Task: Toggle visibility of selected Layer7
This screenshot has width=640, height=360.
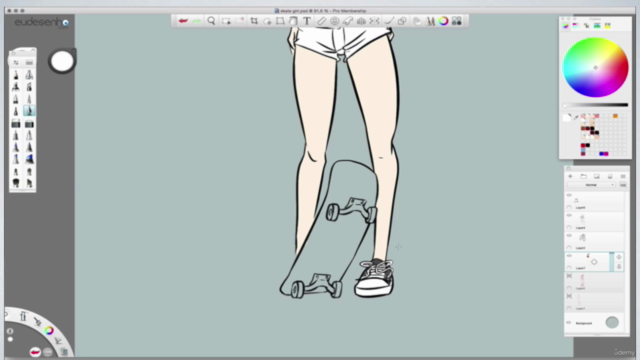Action: pos(569,256)
